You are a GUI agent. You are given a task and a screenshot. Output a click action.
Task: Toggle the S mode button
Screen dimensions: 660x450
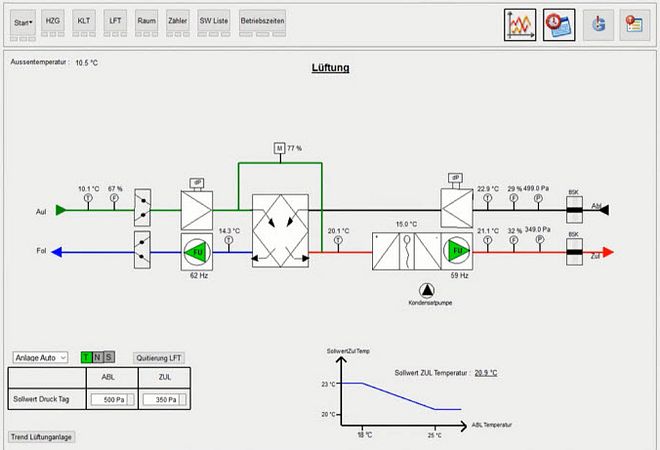109,357
